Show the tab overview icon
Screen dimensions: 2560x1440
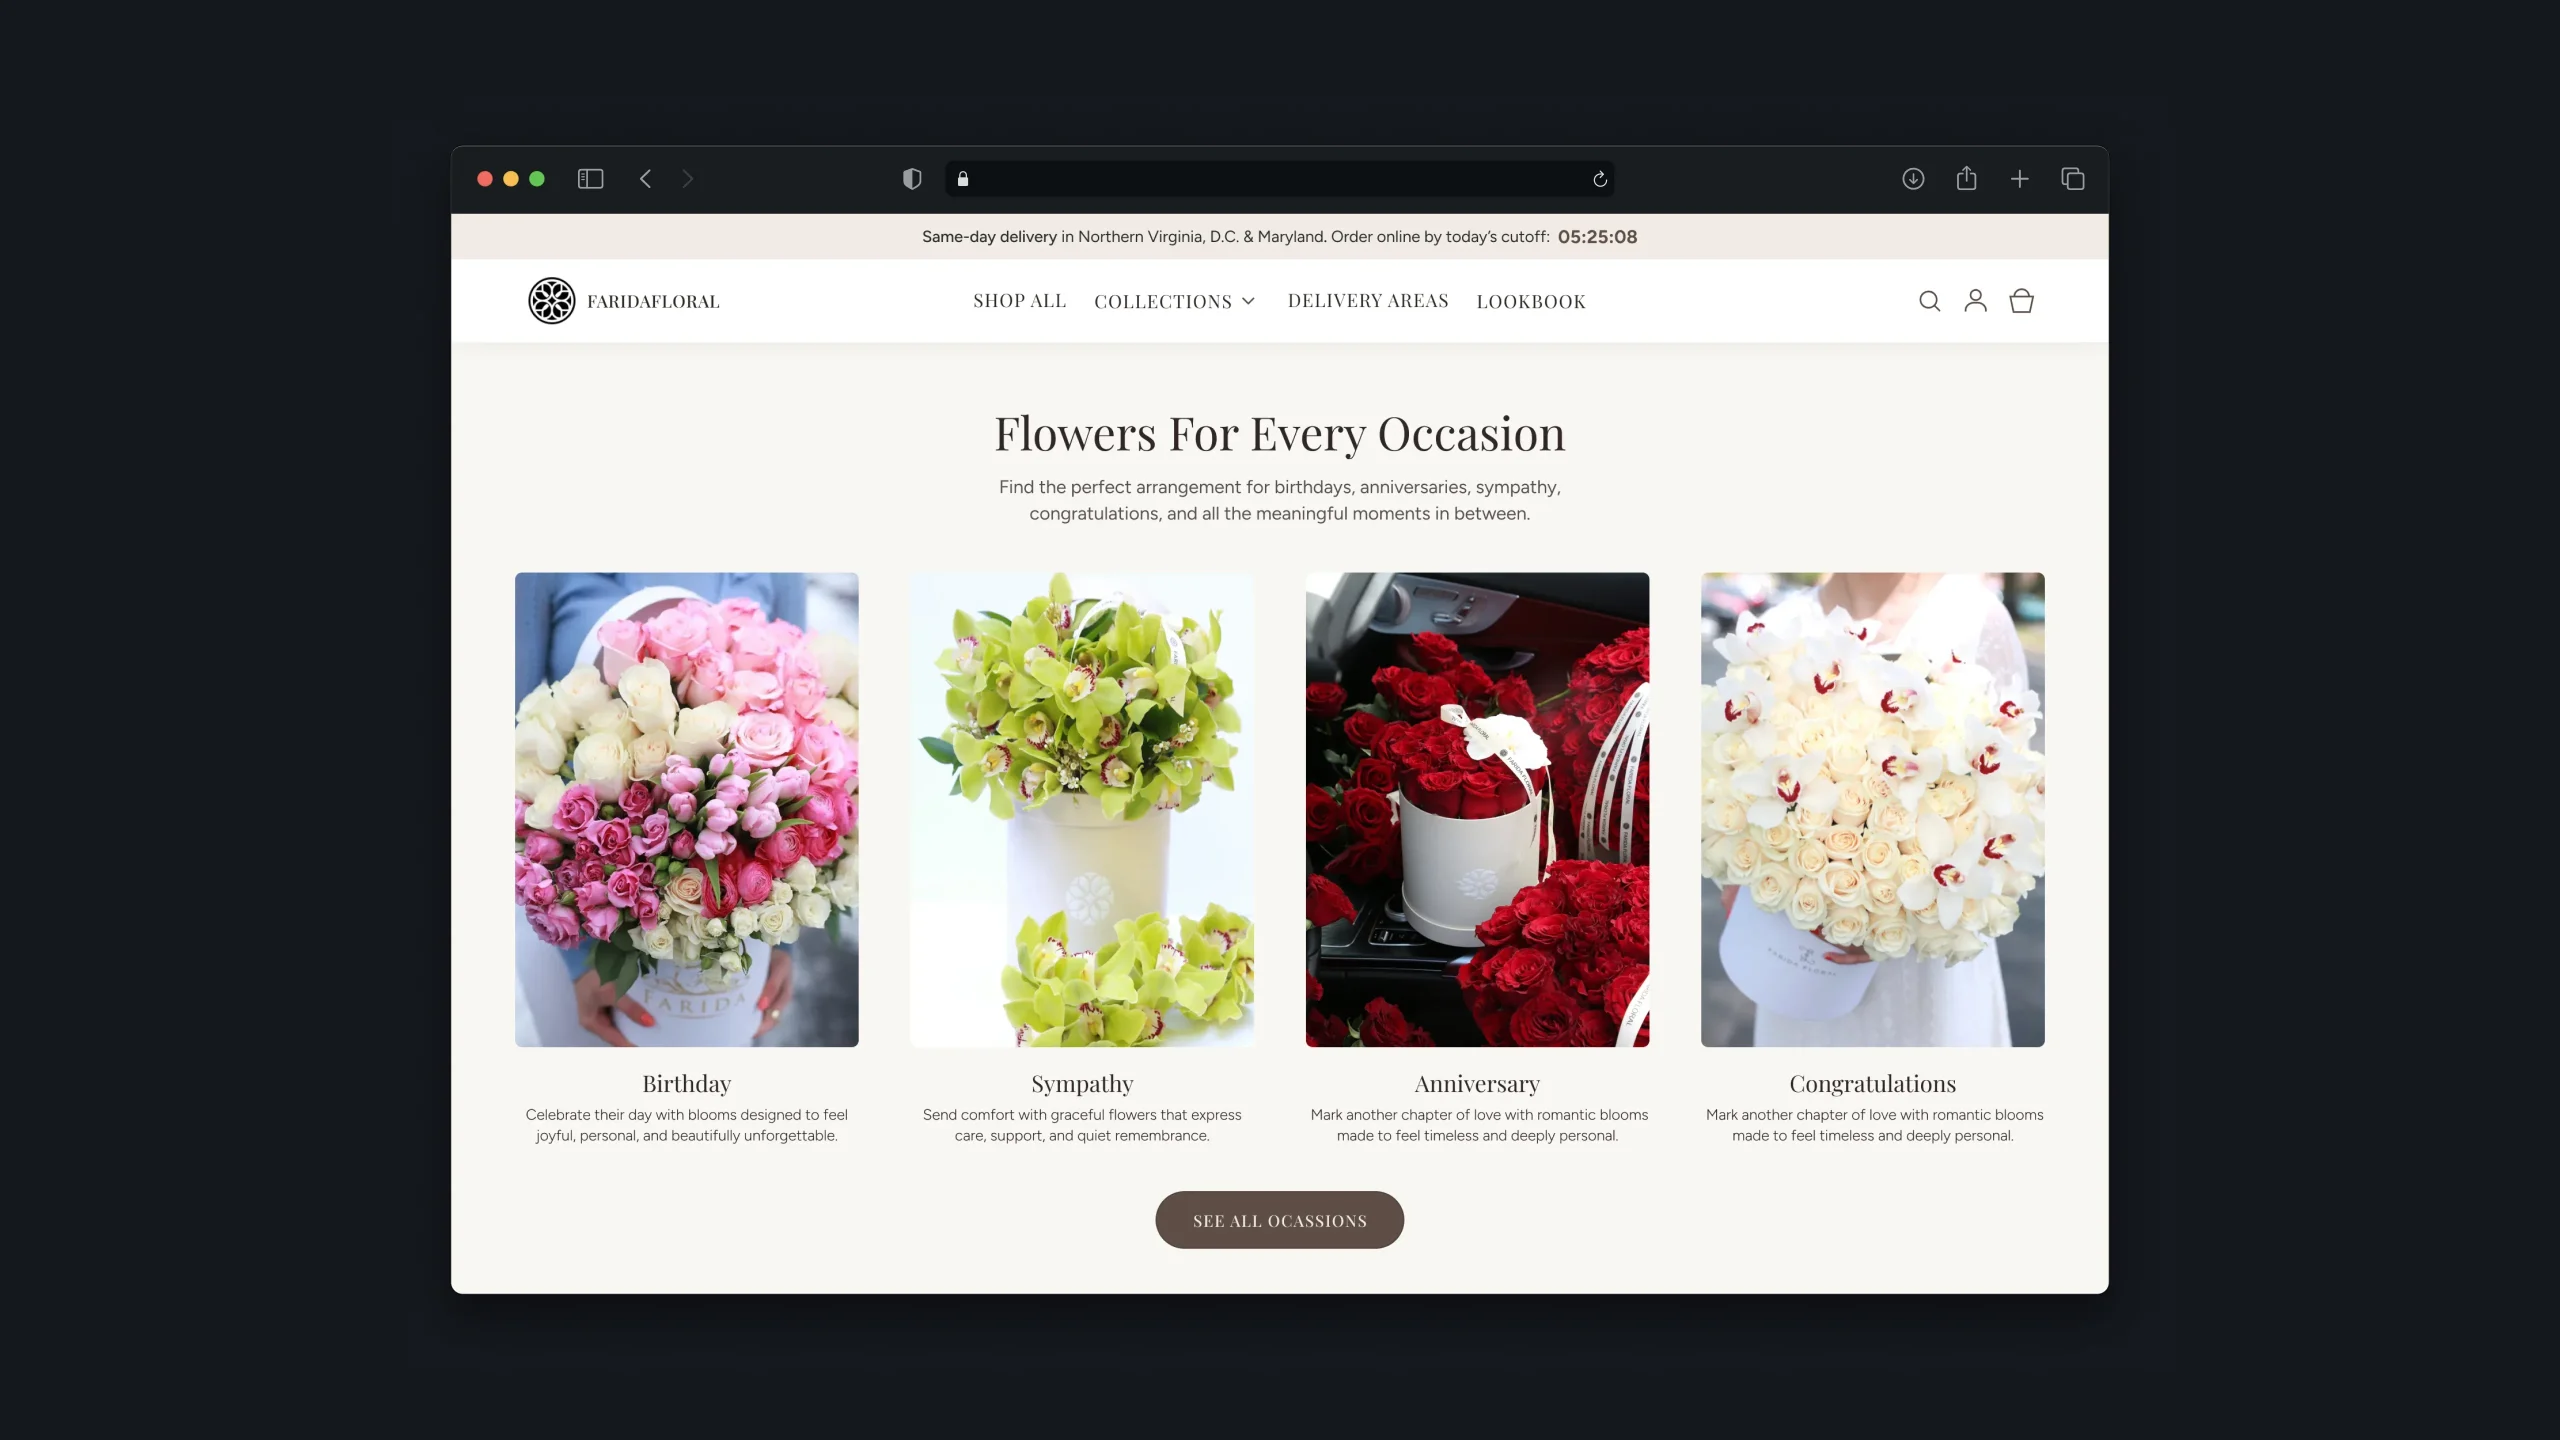point(2073,179)
